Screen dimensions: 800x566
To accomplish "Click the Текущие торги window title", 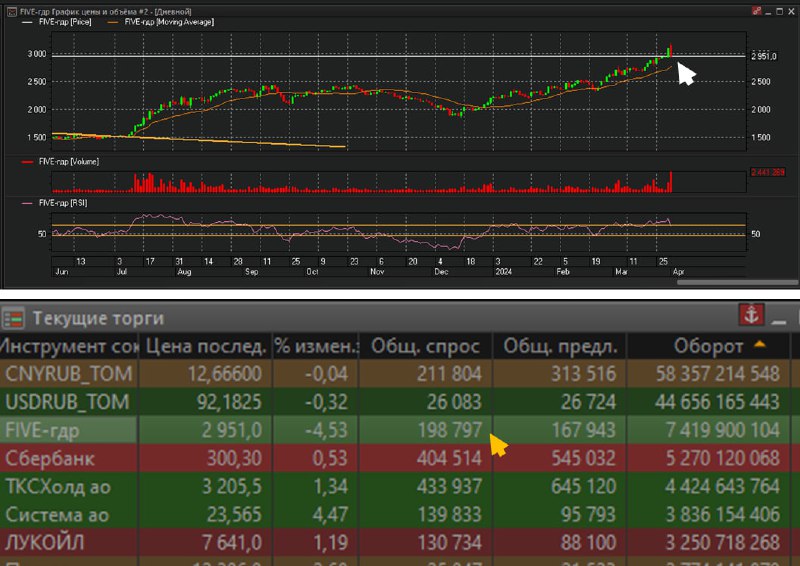I will coord(98,318).
